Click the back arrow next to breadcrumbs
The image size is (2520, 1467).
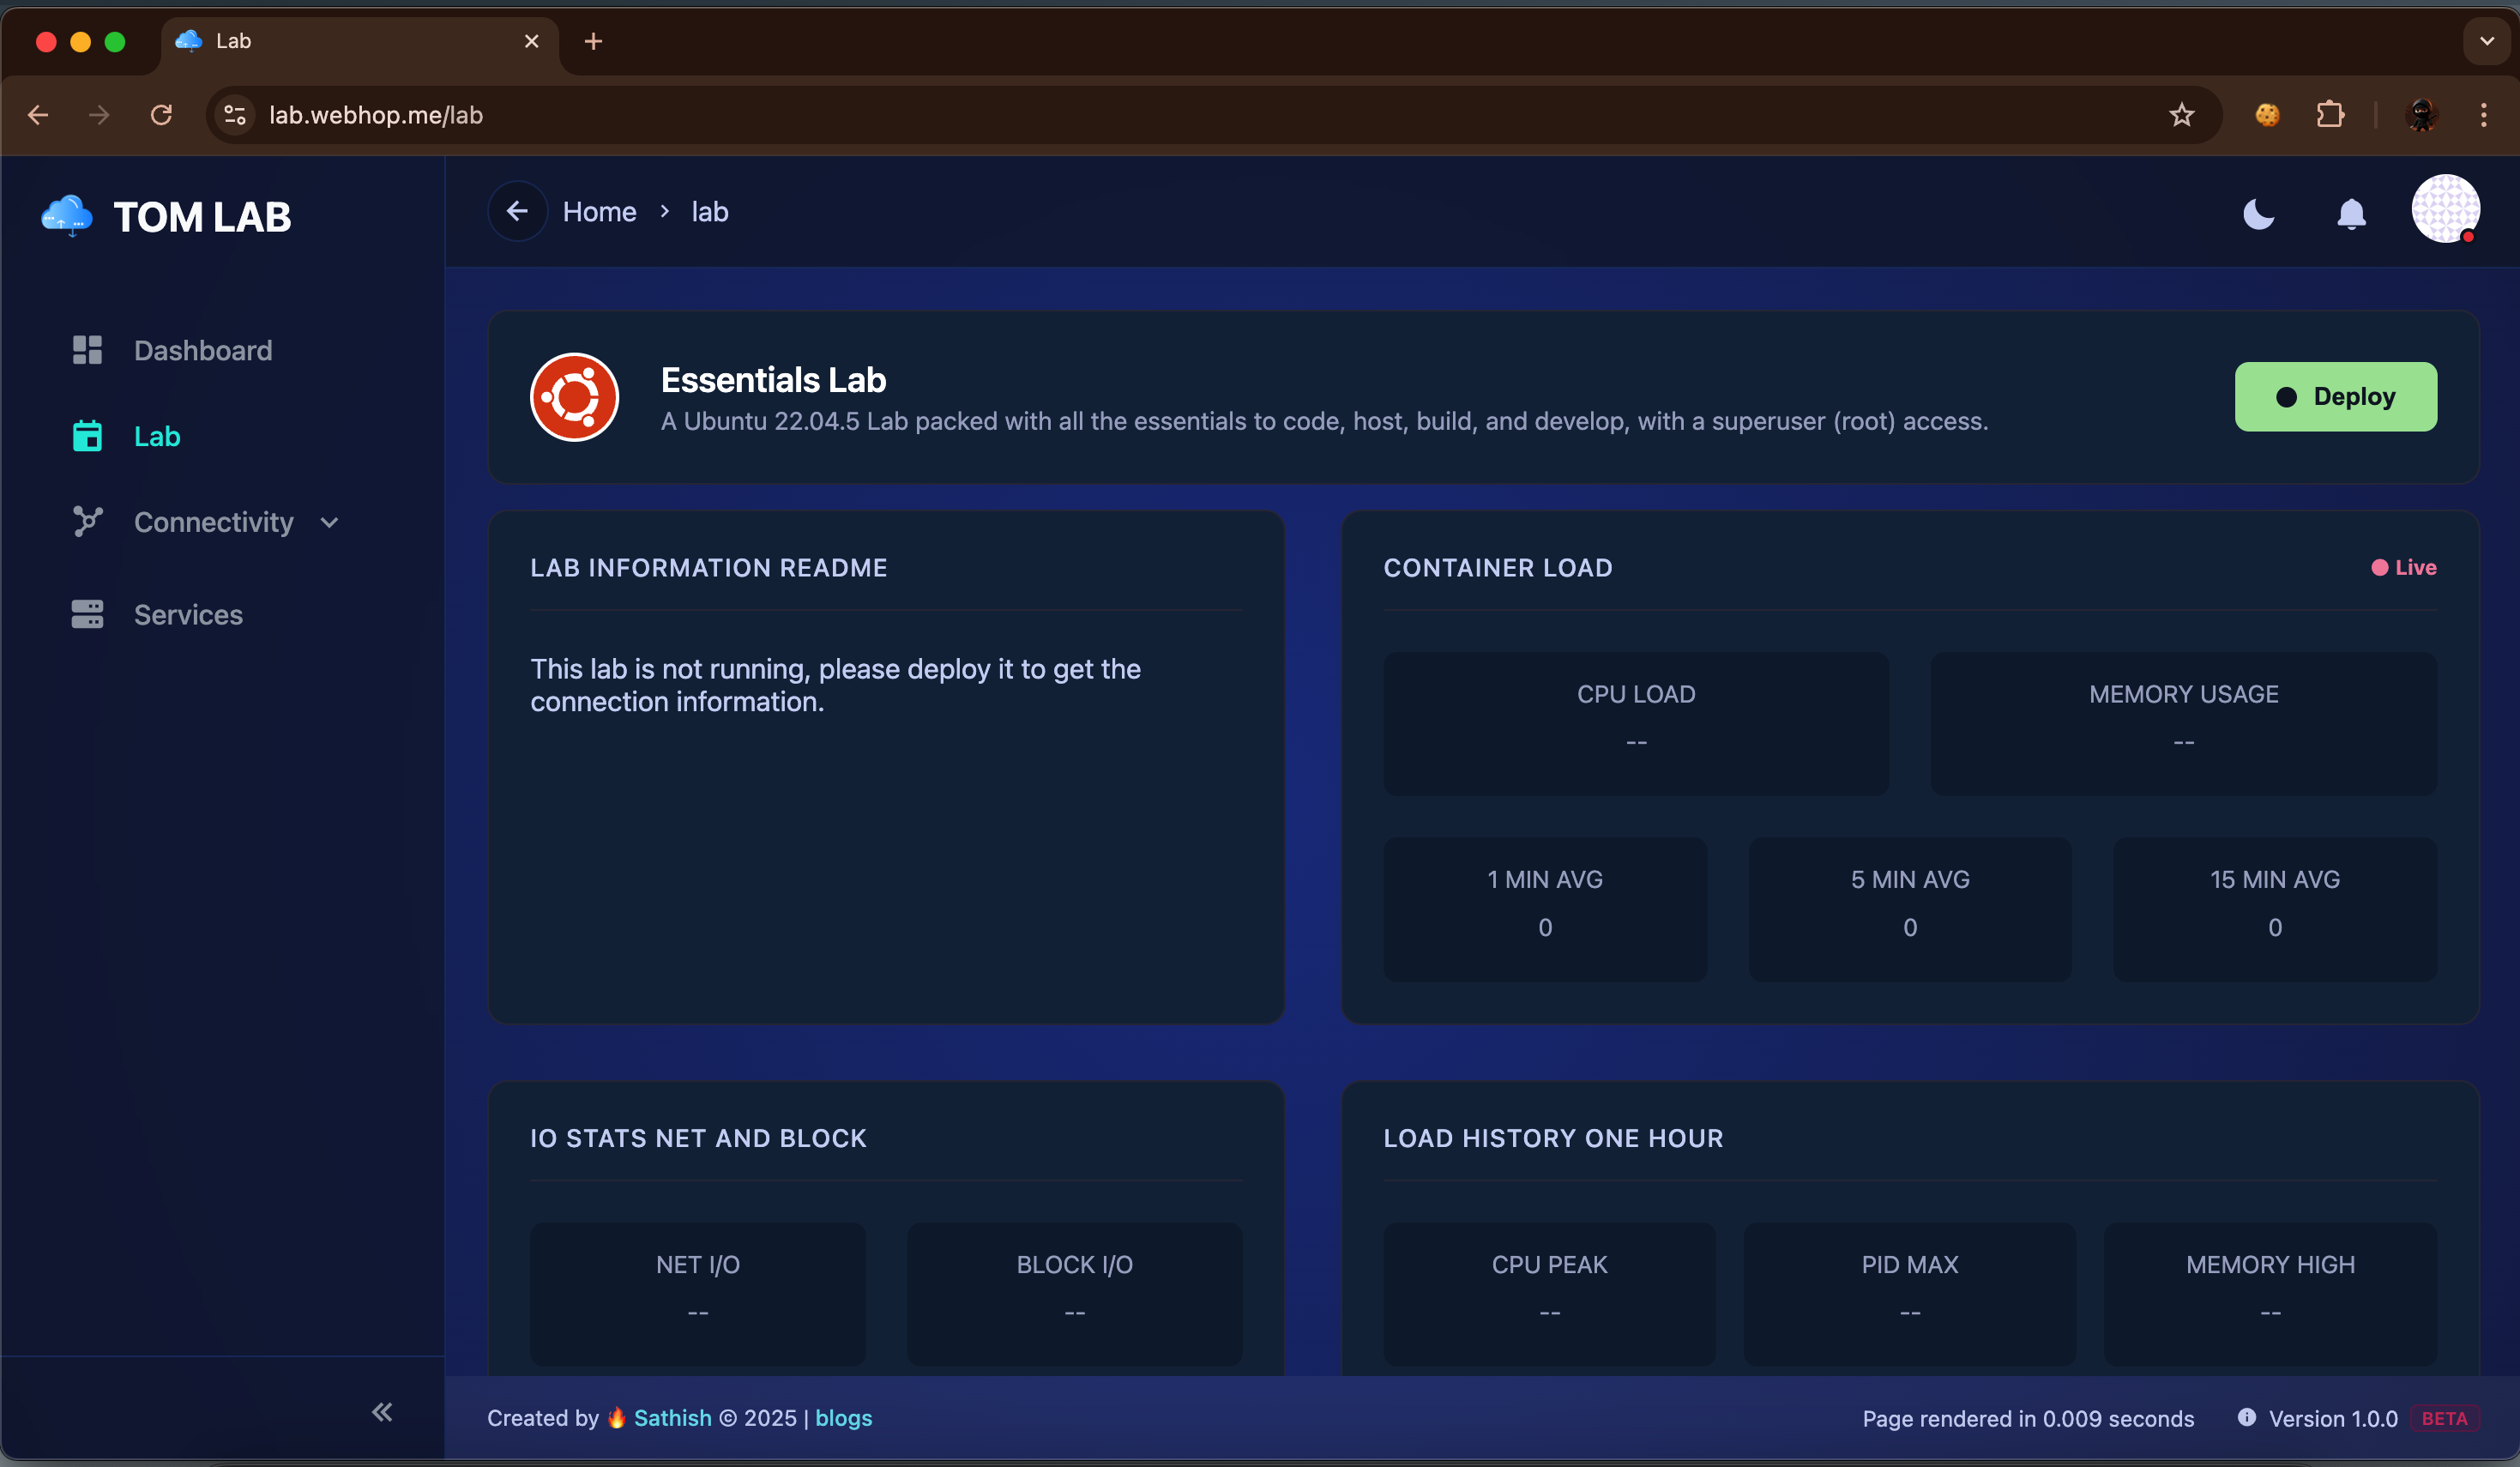click(517, 211)
